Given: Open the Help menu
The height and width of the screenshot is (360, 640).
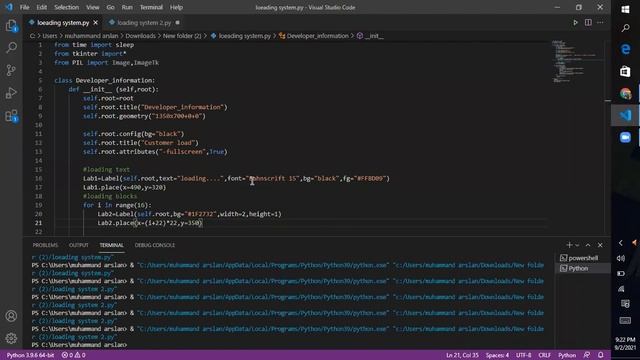Looking at the screenshot, I should coord(176,7).
